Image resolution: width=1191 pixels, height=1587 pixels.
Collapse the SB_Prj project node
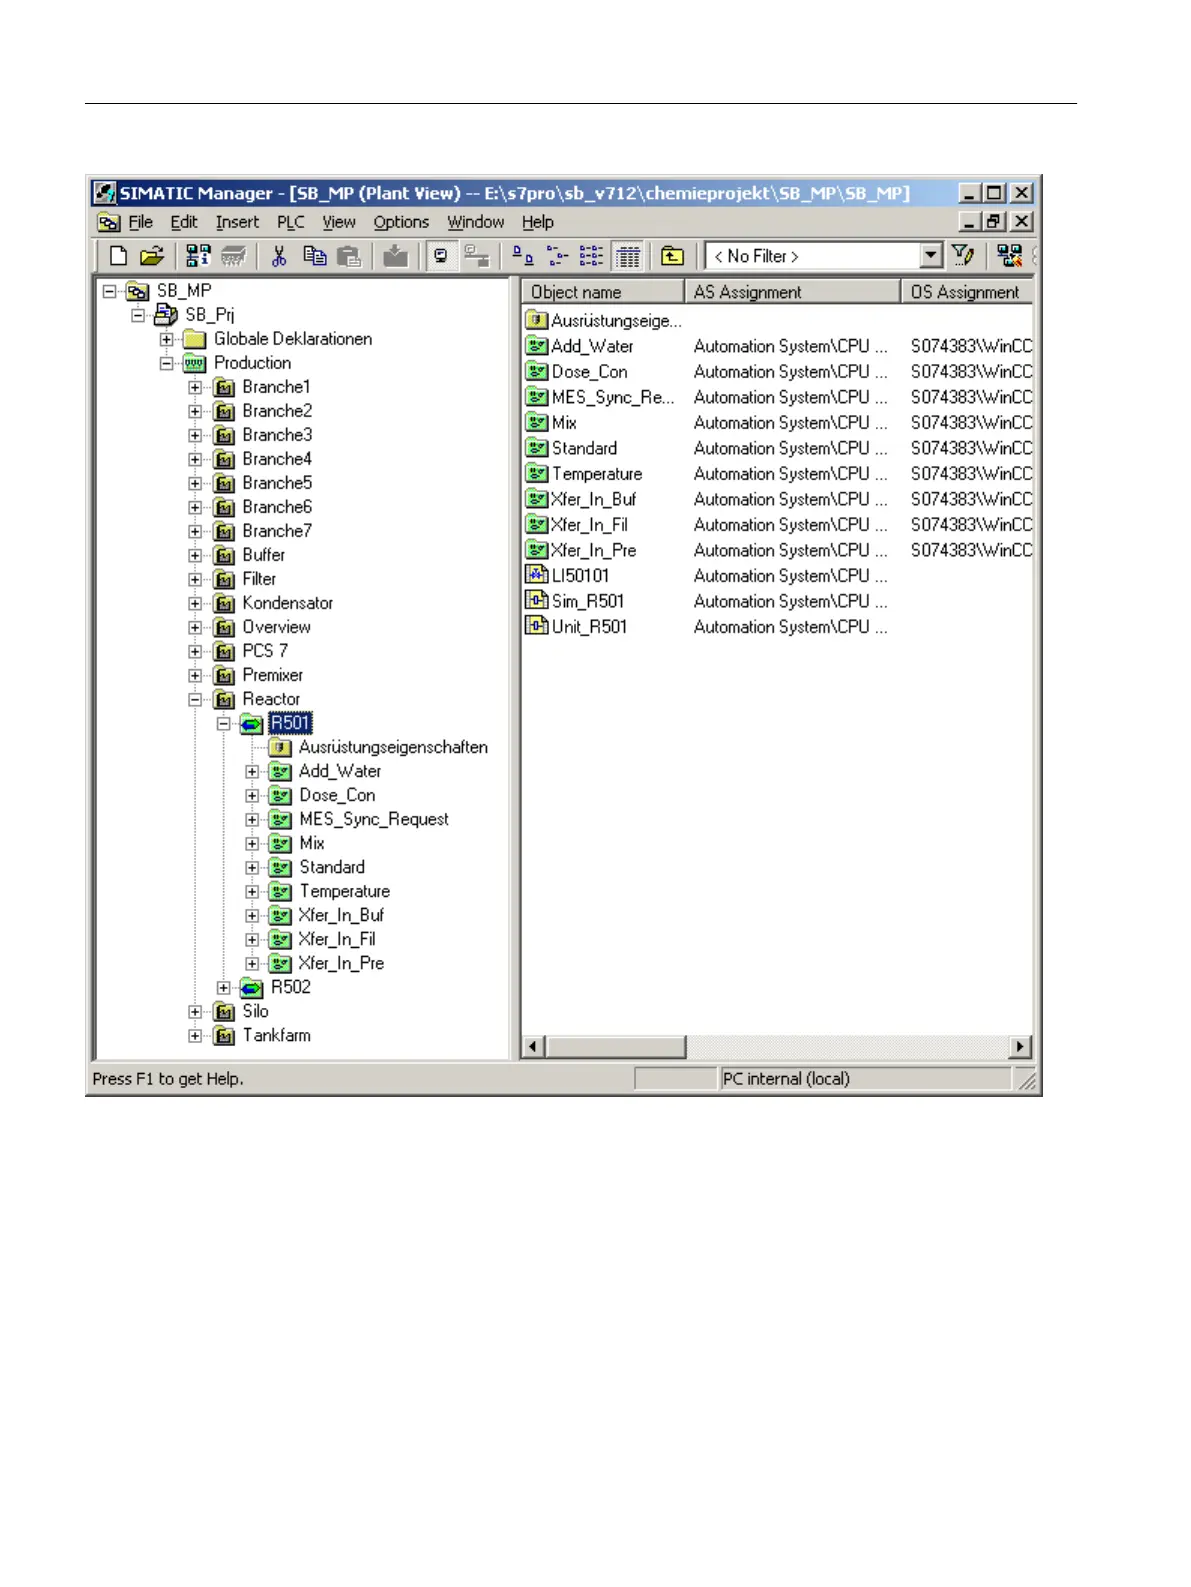click(138, 315)
